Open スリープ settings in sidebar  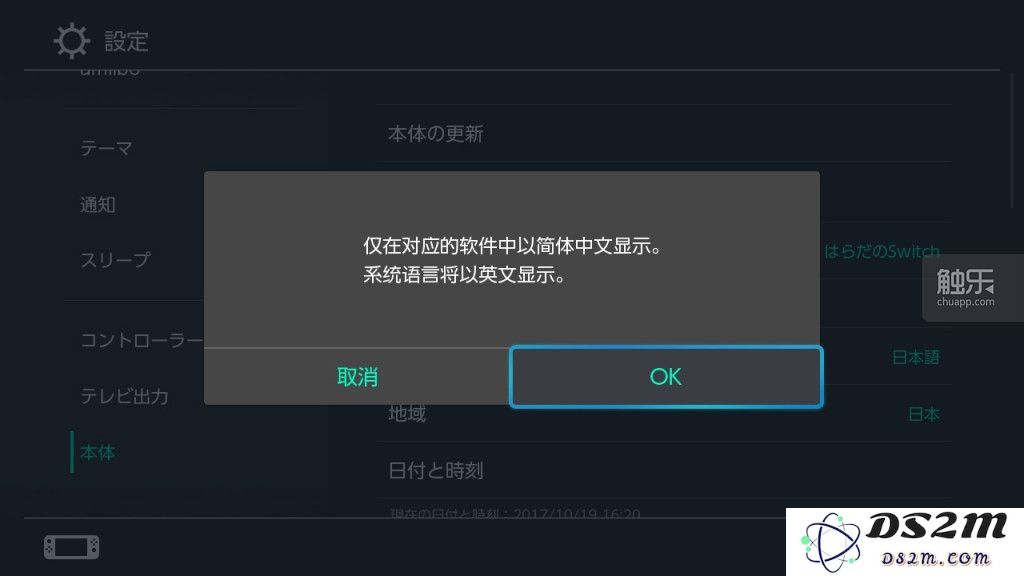pyautogui.click(x=116, y=260)
